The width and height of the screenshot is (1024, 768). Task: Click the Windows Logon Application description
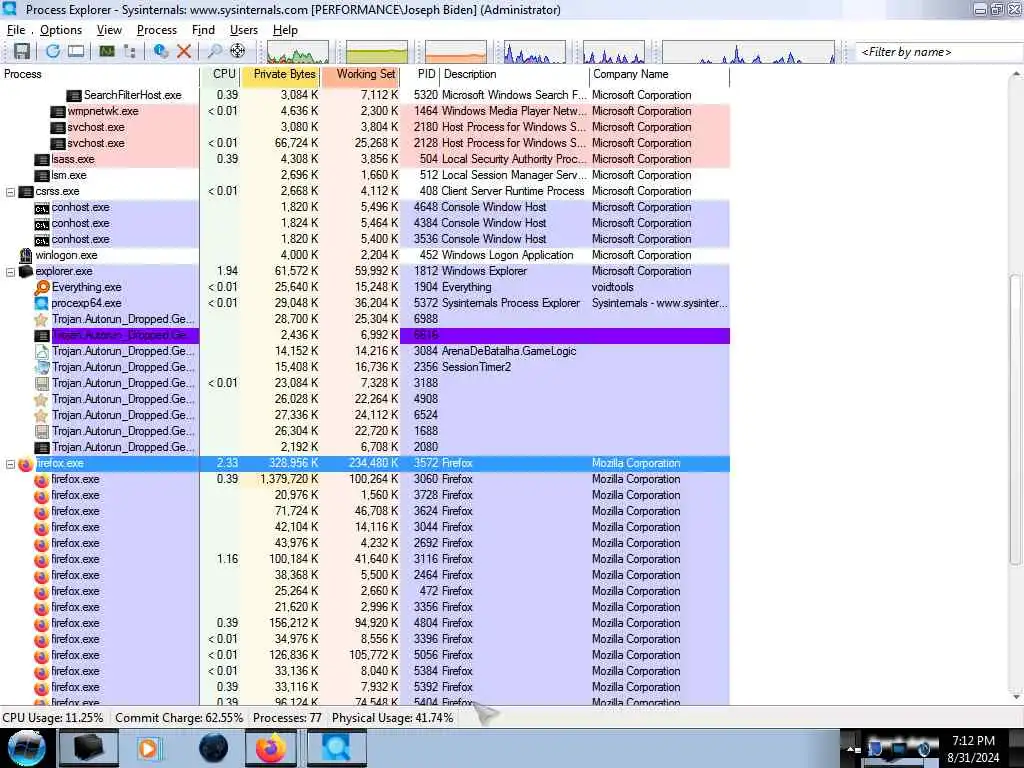coord(507,255)
